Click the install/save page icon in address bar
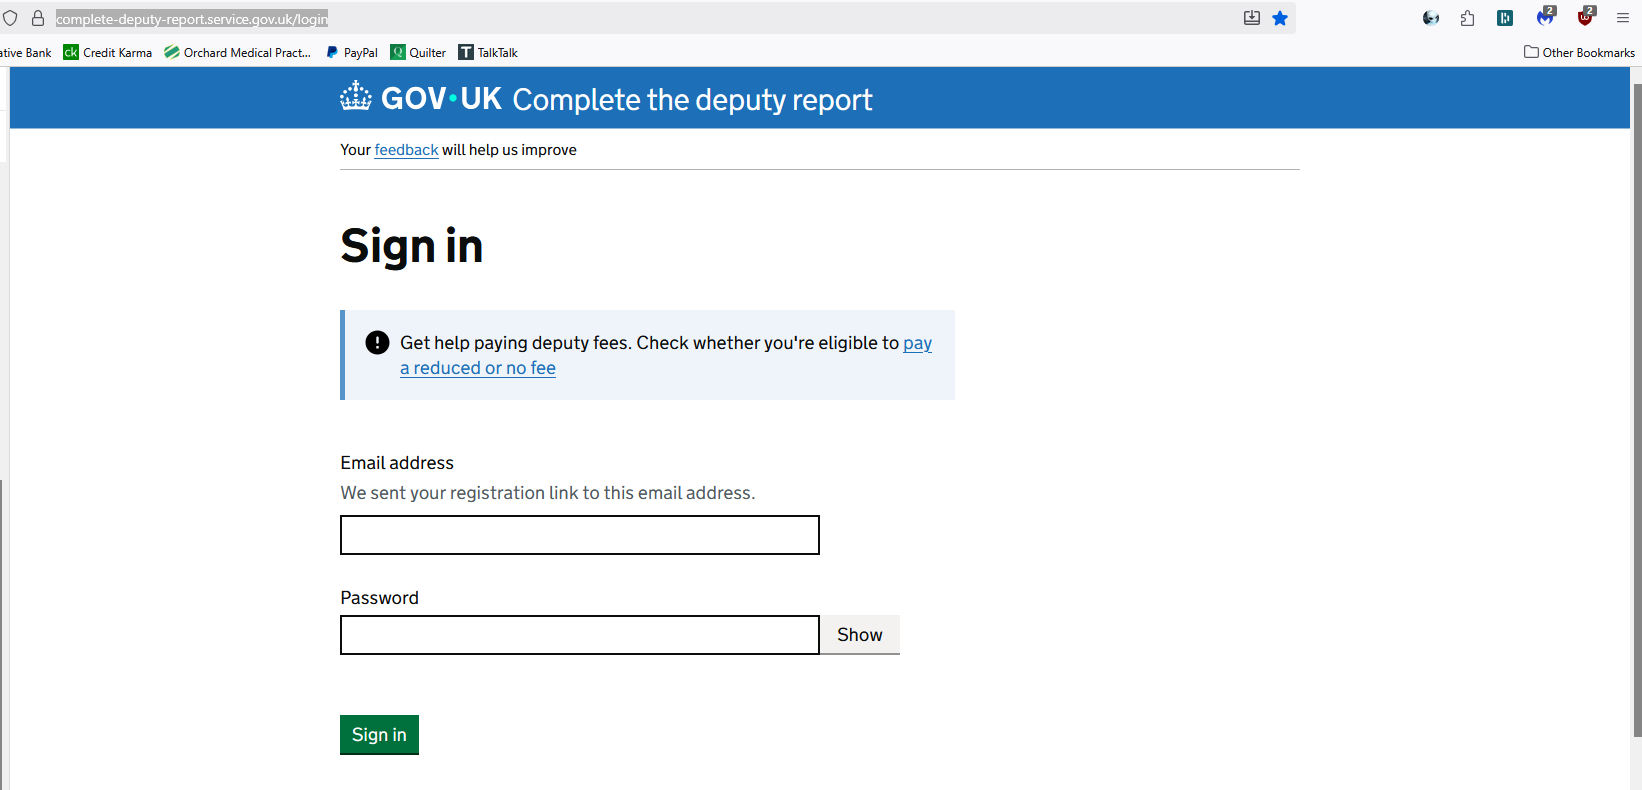Viewport: 1642px width, 790px height. [1251, 18]
